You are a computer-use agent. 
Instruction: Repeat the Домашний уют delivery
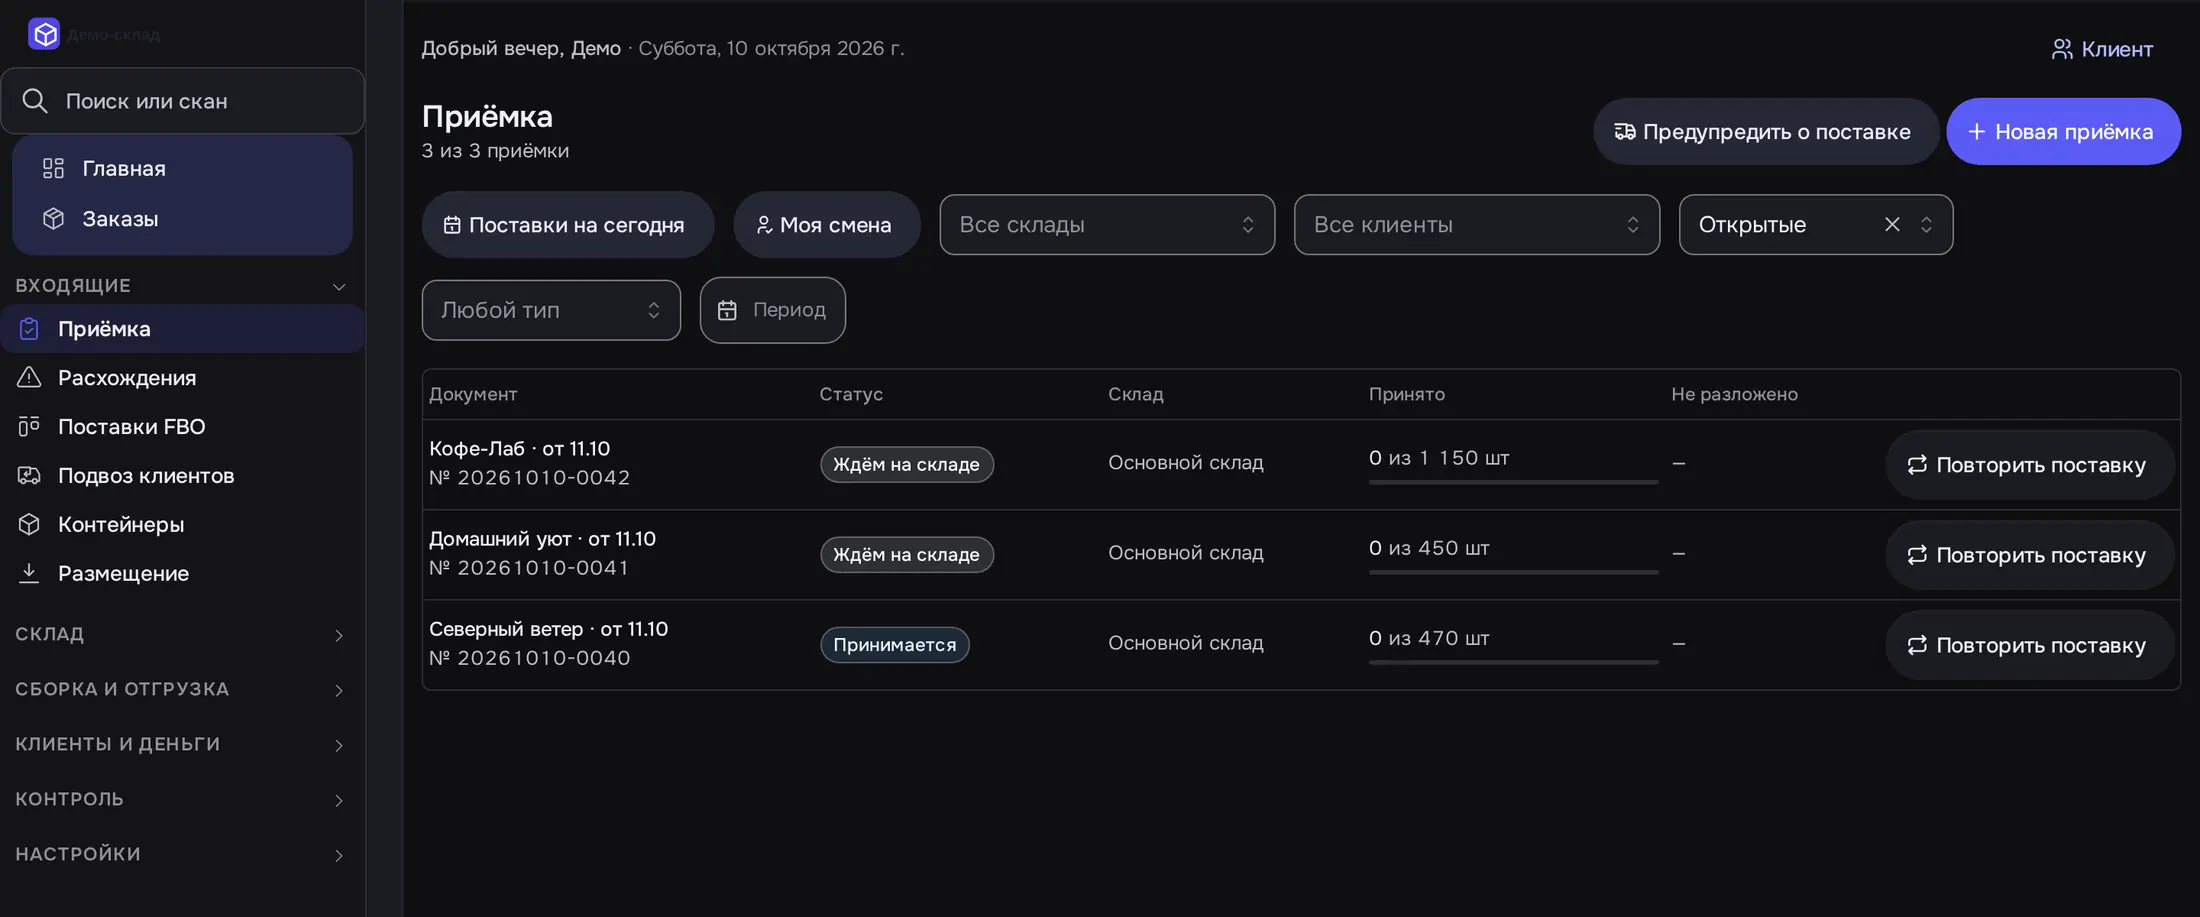2030,555
